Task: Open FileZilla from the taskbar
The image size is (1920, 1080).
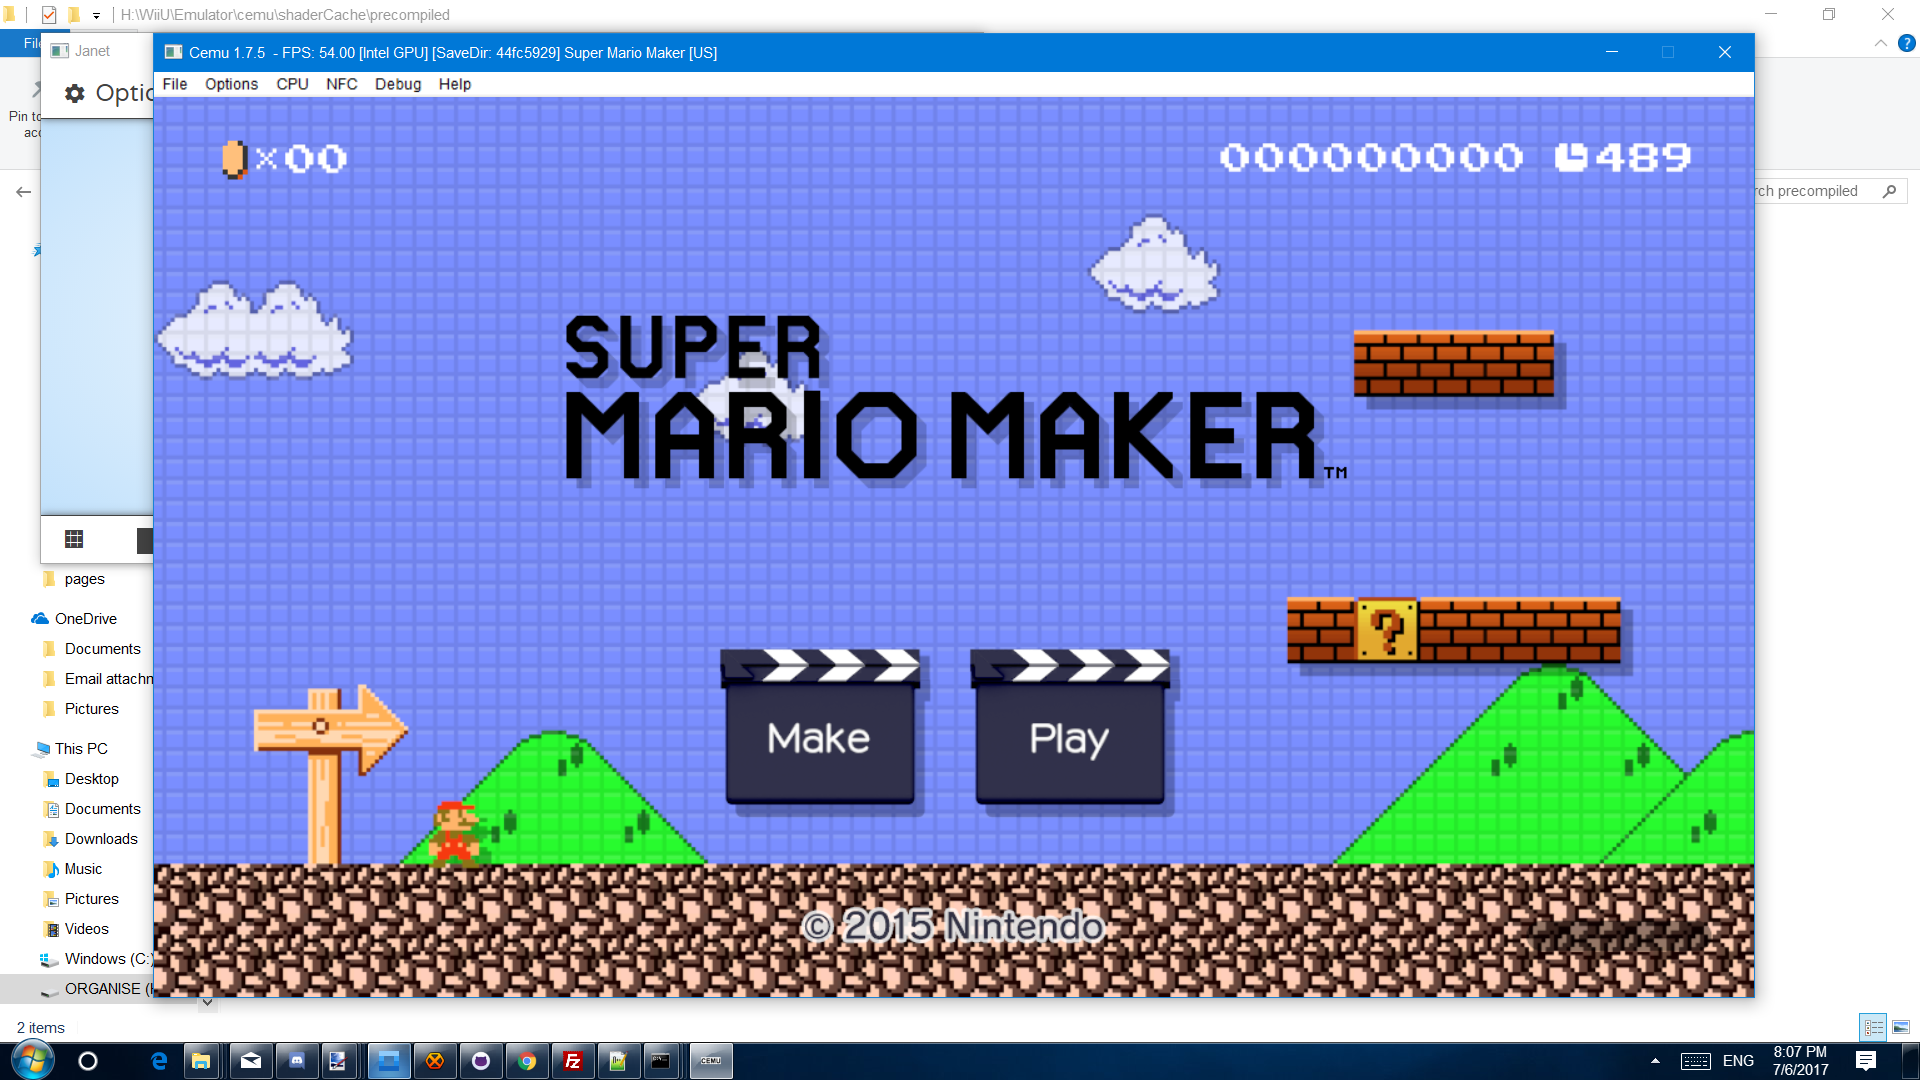Action: [x=573, y=1061]
